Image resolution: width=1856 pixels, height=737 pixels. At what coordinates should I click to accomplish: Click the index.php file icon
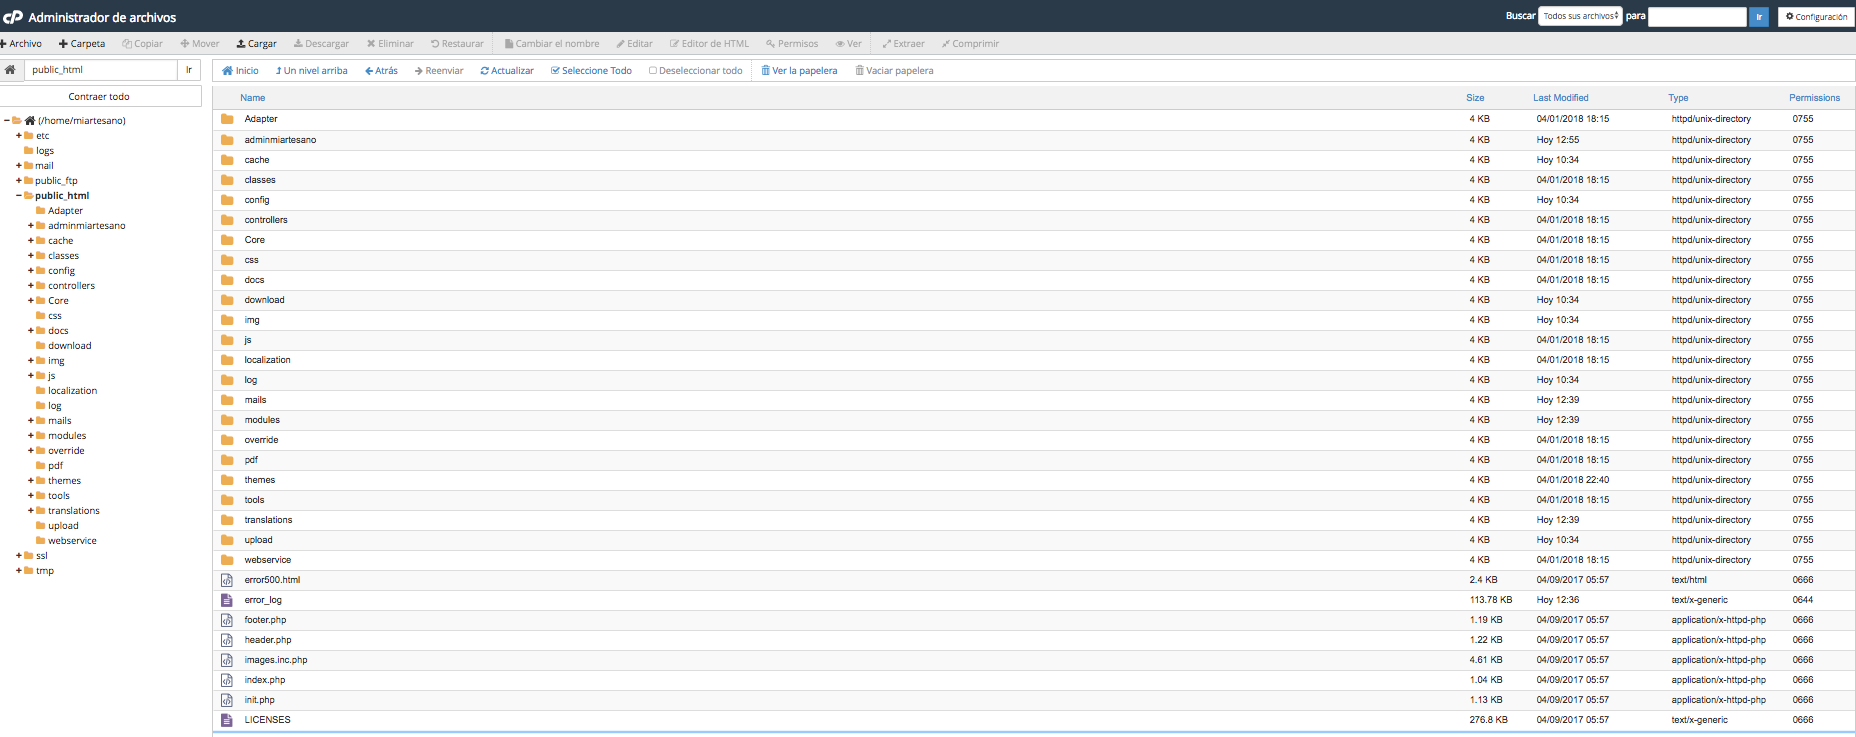pyautogui.click(x=227, y=680)
